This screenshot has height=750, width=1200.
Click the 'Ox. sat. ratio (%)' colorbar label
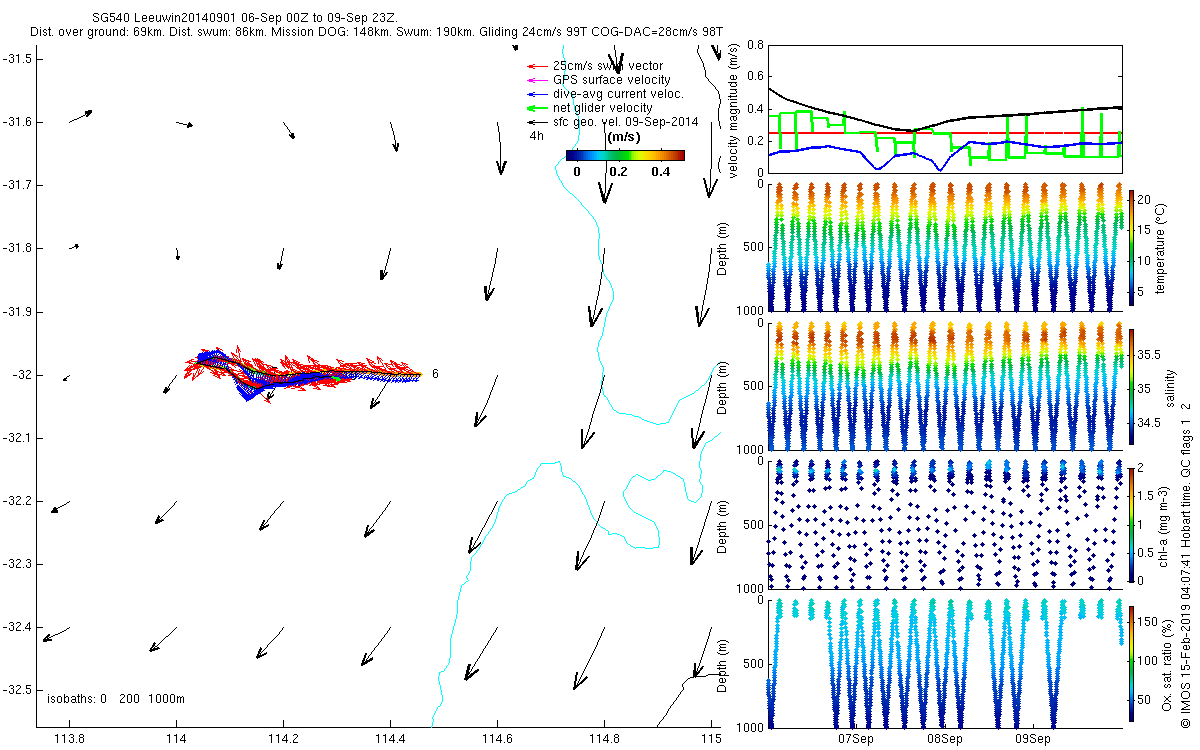1167,664
